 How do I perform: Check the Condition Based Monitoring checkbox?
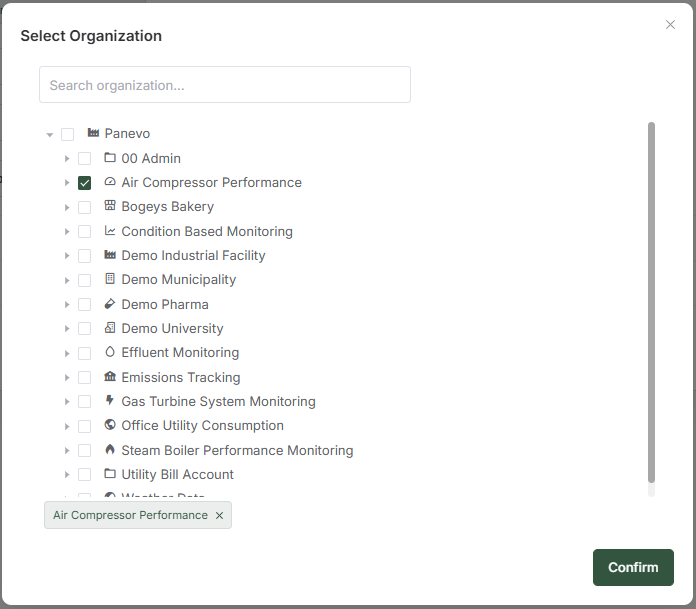(84, 232)
